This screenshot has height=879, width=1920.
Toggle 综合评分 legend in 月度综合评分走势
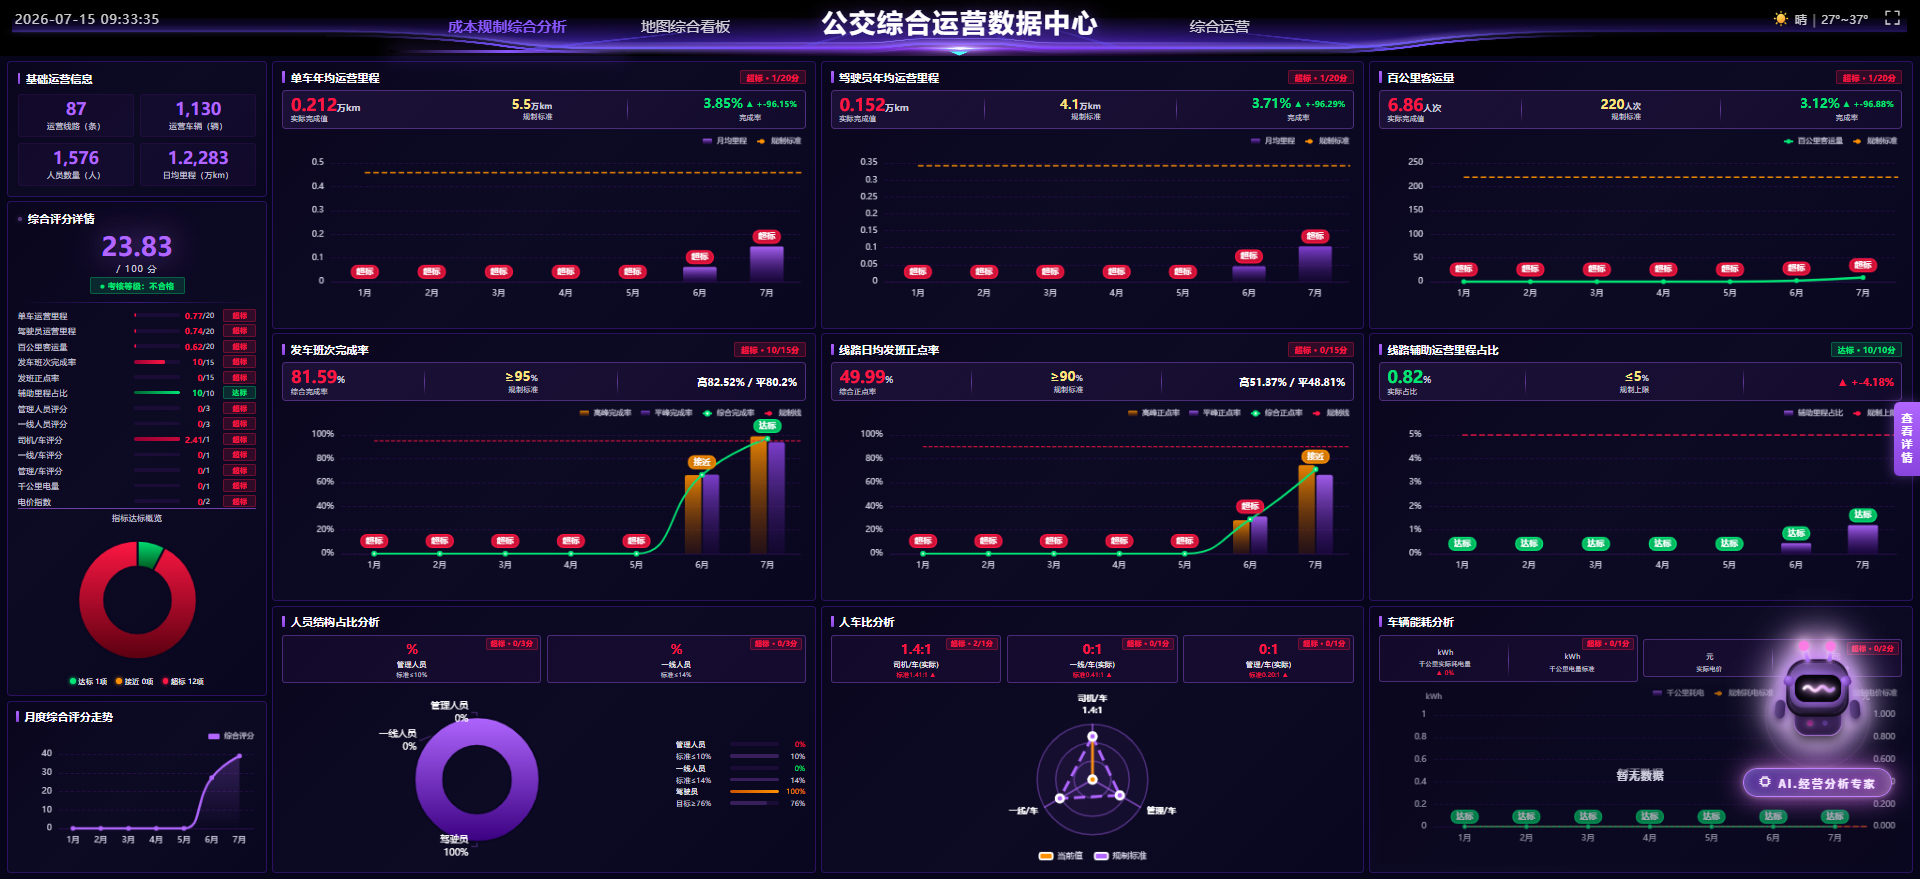click(231, 736)
